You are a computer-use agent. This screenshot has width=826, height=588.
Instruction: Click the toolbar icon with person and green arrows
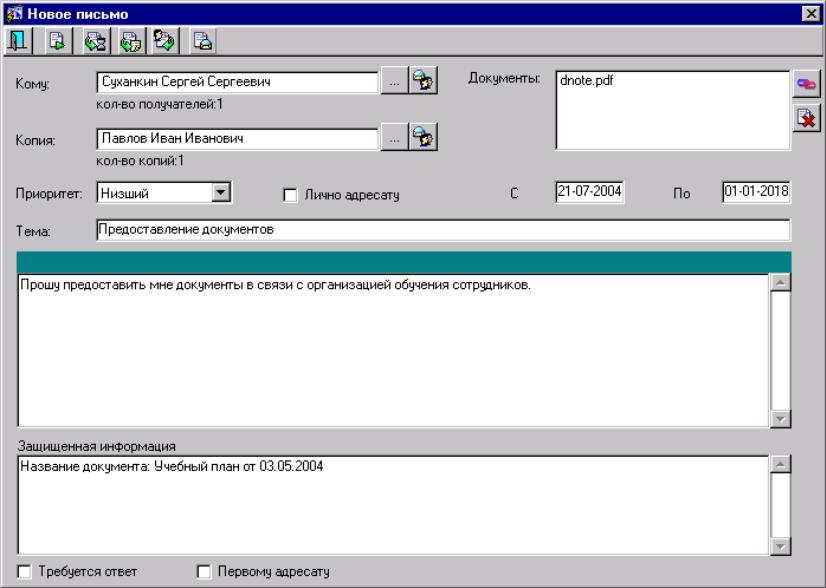click(164, 41)
